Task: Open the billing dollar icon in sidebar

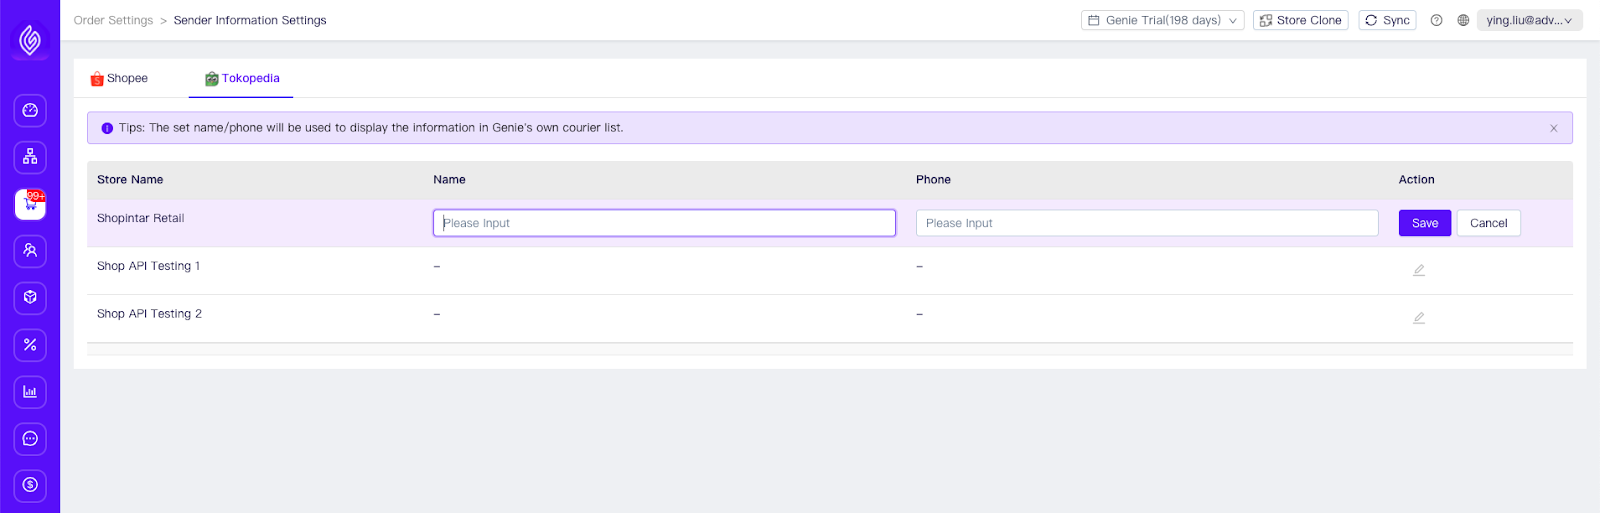Action: [30, 486]
